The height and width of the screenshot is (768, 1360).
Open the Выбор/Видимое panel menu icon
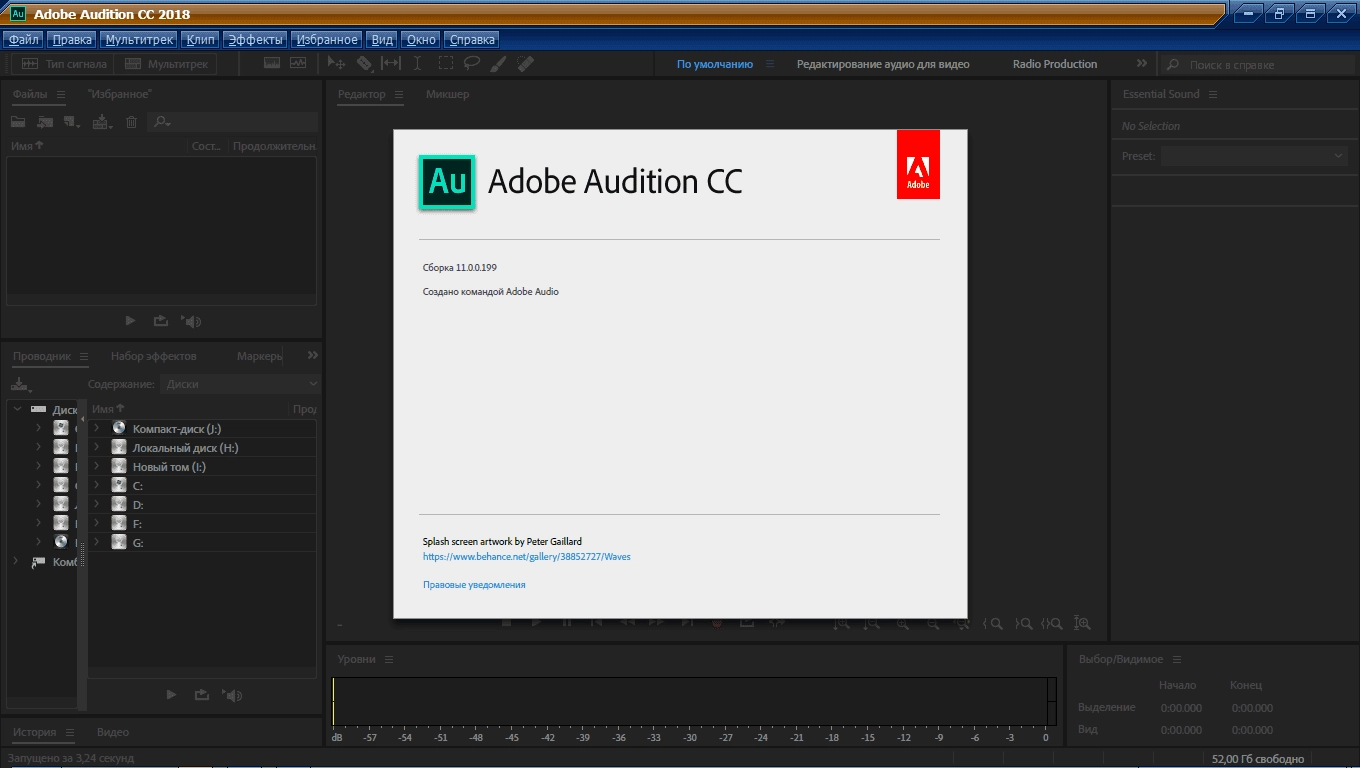coord(1177,659)
